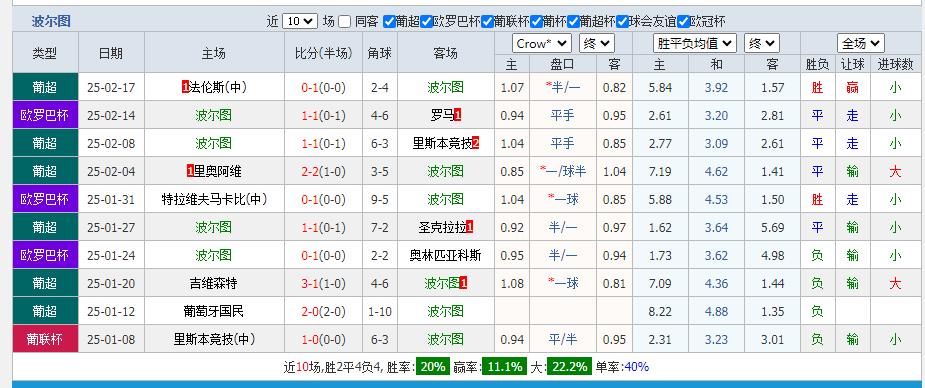The width and height of the screenshot is (925, 388).
Task: Open the 终 dropdown next to Crow*
Action: pyautogui.click(x=597, y=44)
